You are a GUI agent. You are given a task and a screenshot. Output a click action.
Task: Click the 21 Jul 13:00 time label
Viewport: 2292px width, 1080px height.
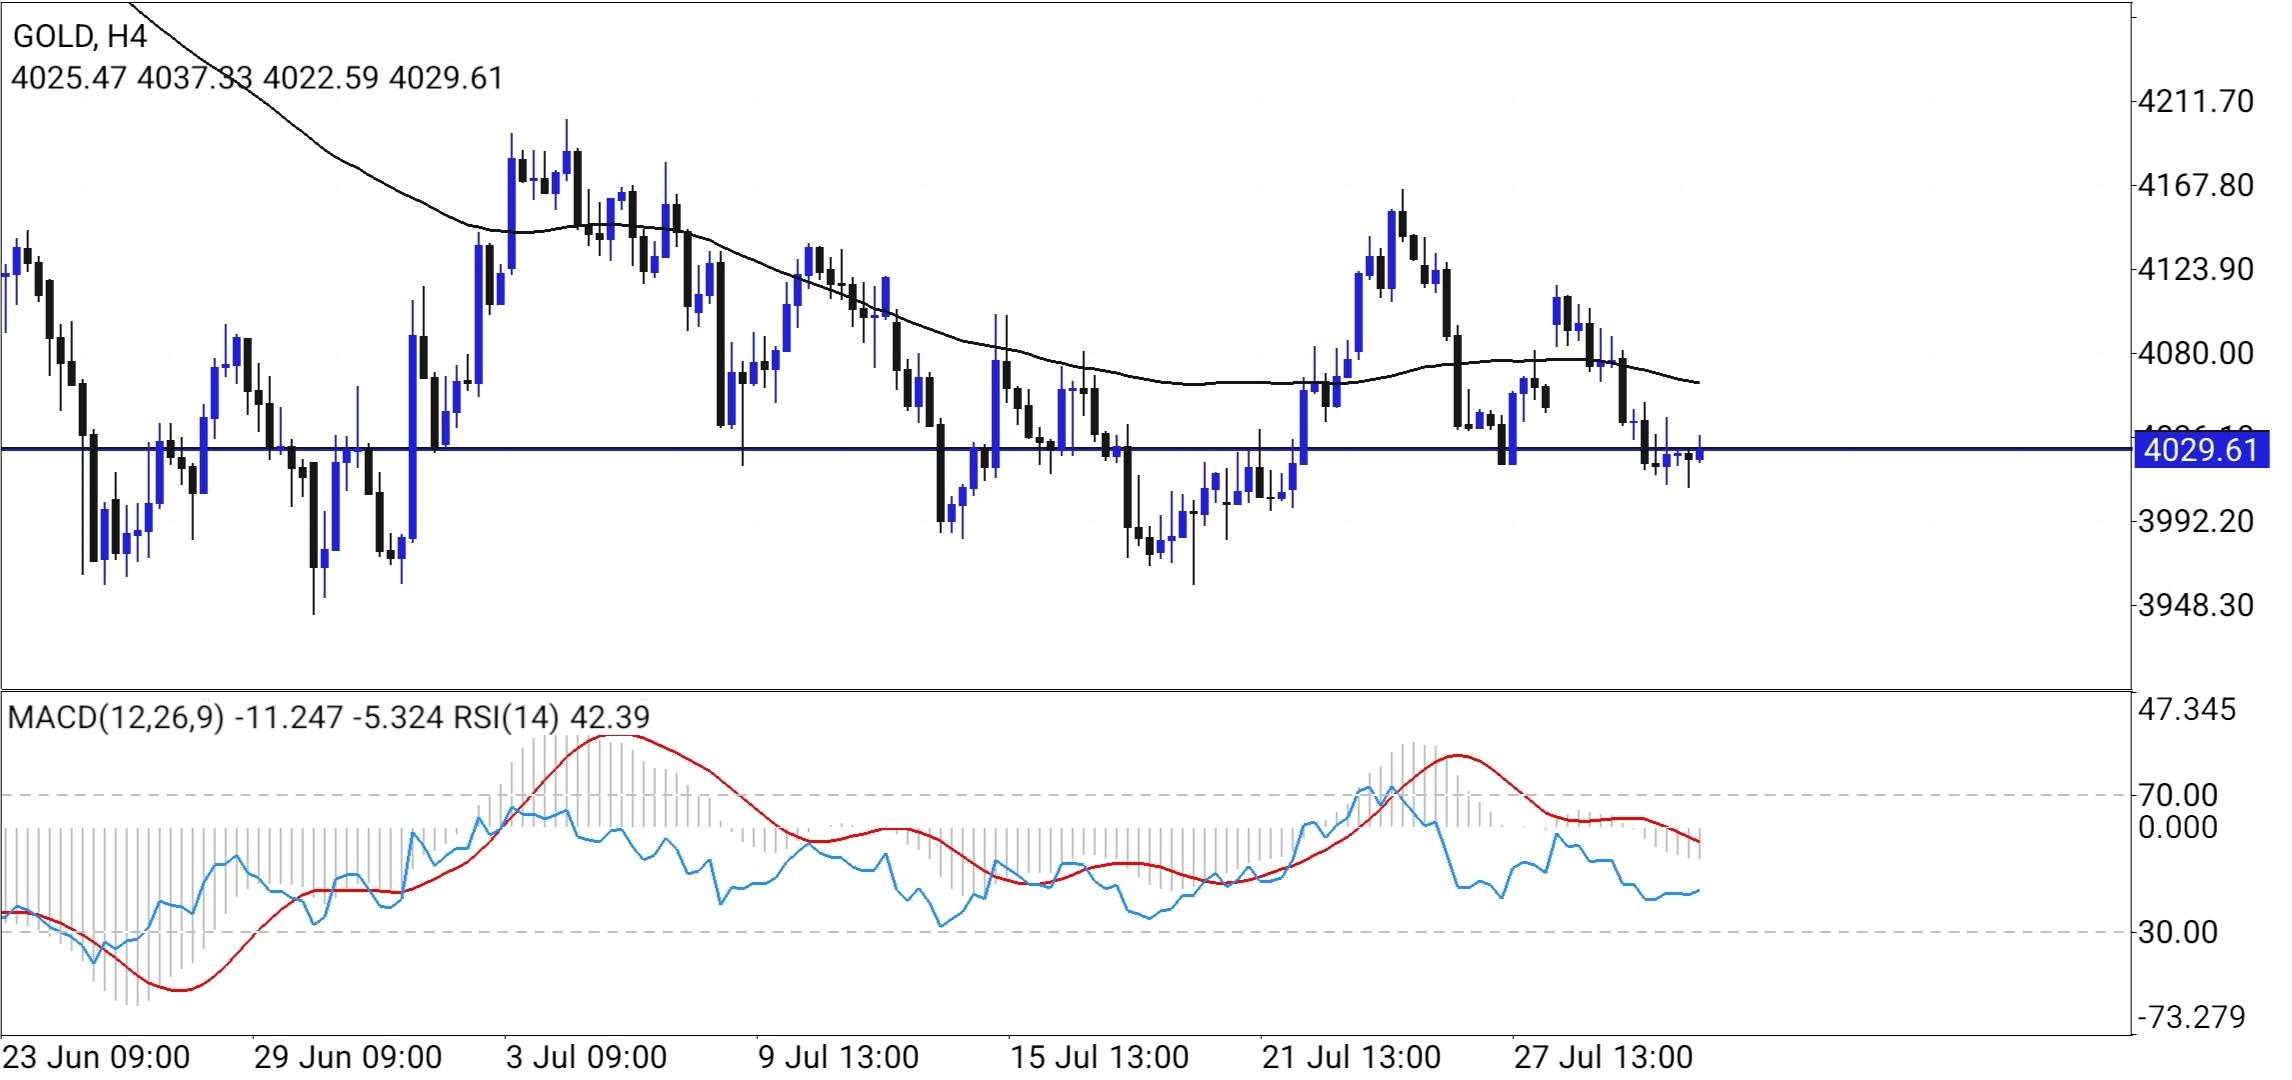click(1354, 1058)
